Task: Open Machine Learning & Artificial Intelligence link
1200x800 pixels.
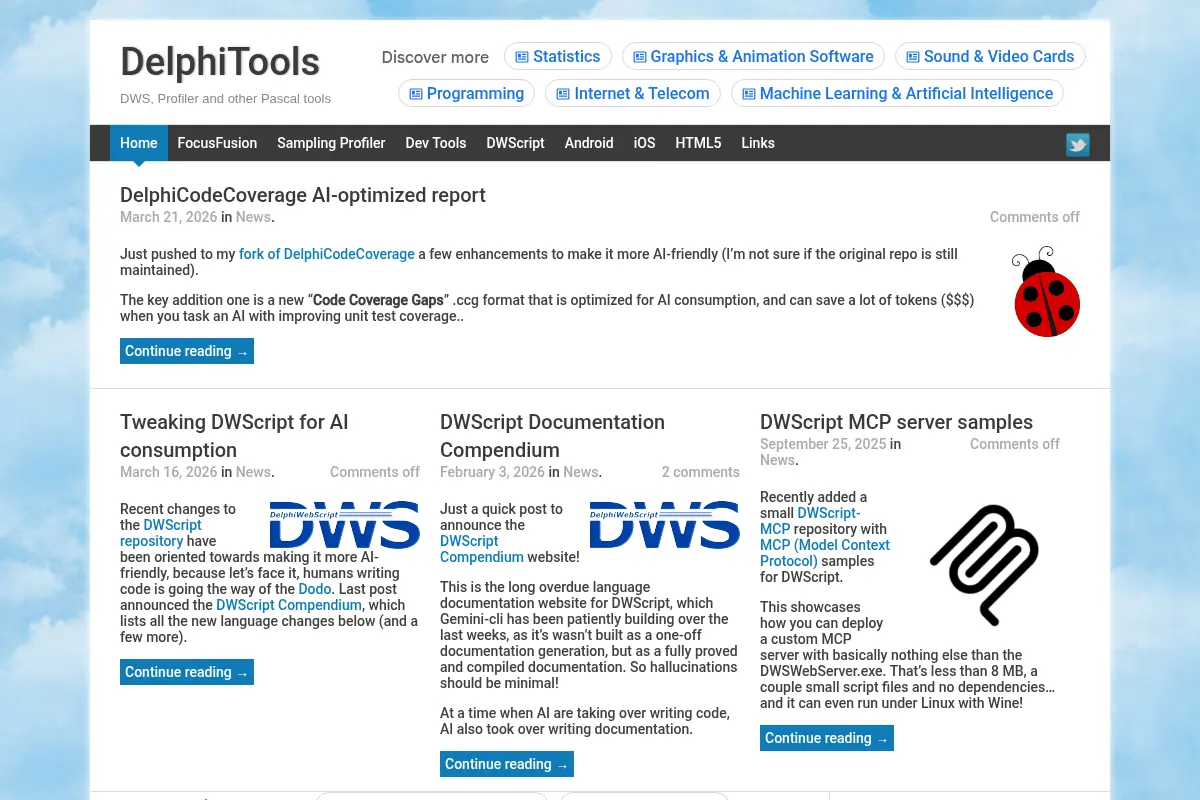Action: 897,94
